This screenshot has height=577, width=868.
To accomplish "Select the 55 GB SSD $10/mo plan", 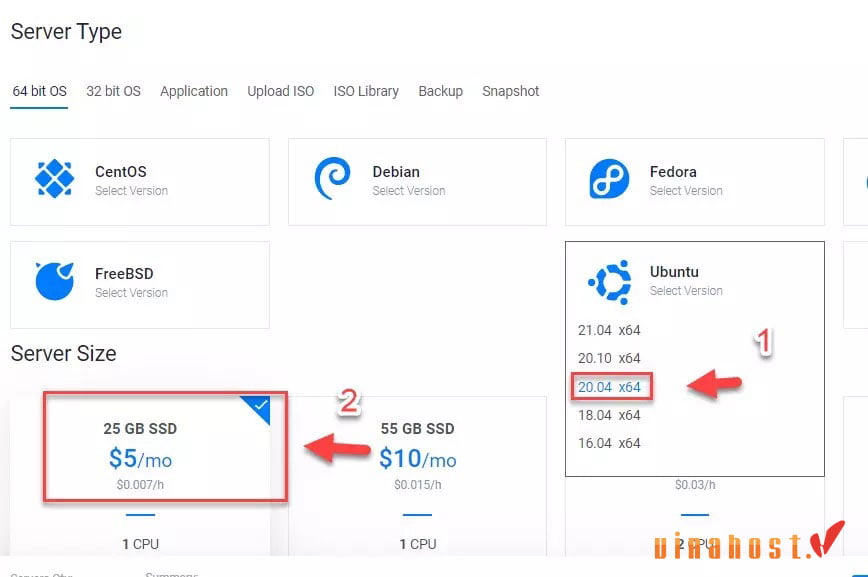I will click(417, 476).
